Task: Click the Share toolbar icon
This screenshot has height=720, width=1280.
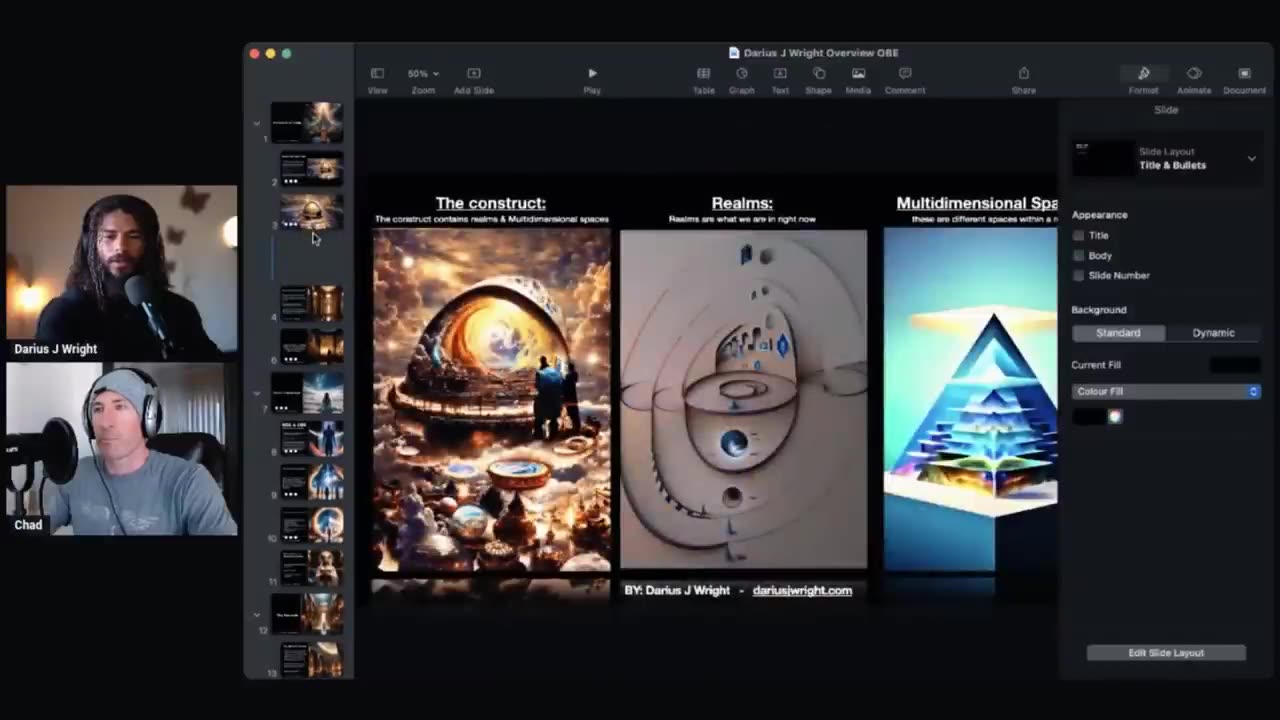Action: tap(1024, 73)
